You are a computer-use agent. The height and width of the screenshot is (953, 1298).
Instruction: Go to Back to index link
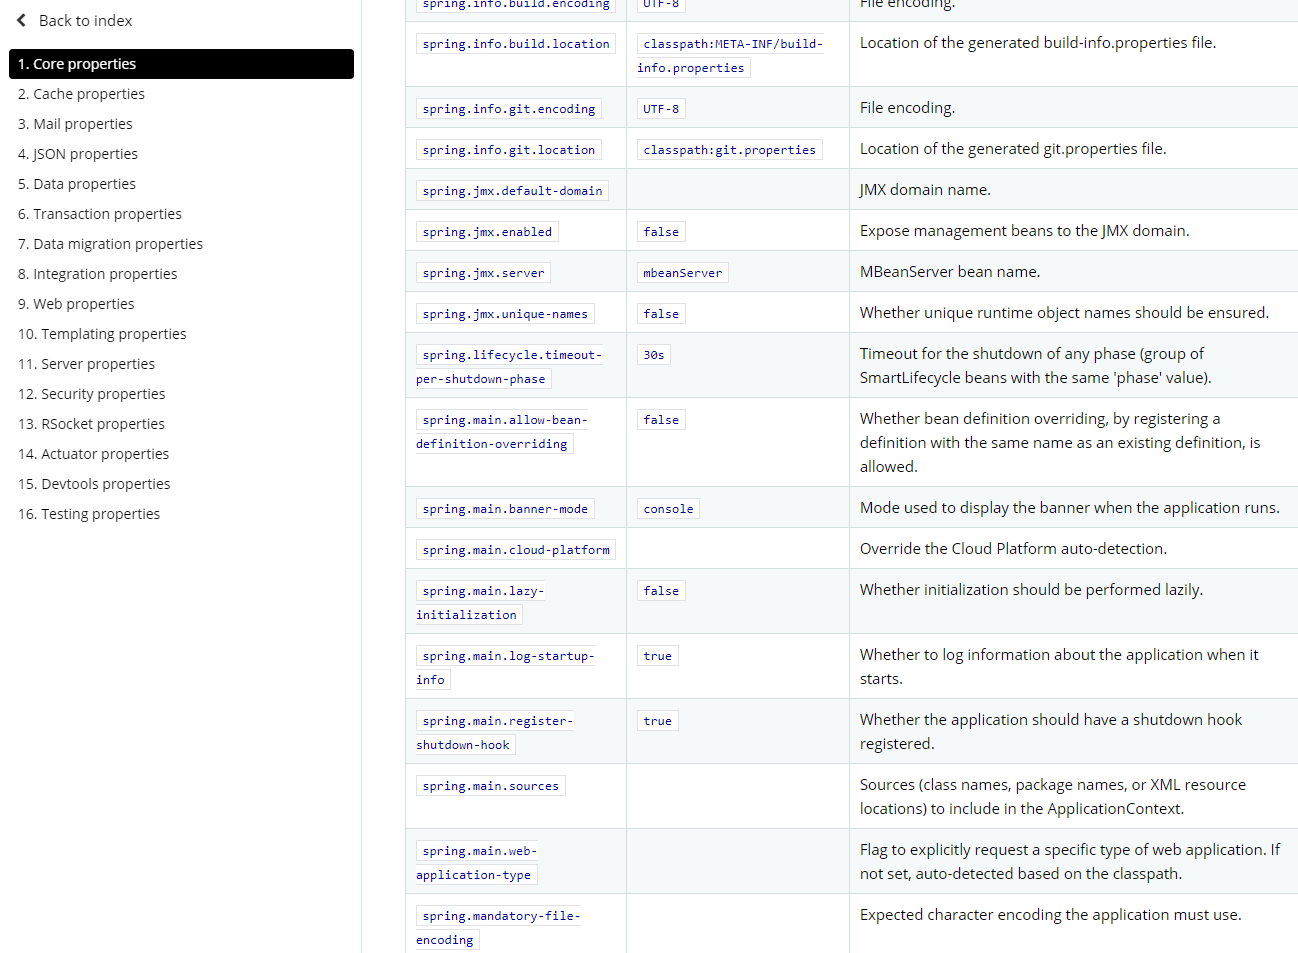(x=85, y=21)
